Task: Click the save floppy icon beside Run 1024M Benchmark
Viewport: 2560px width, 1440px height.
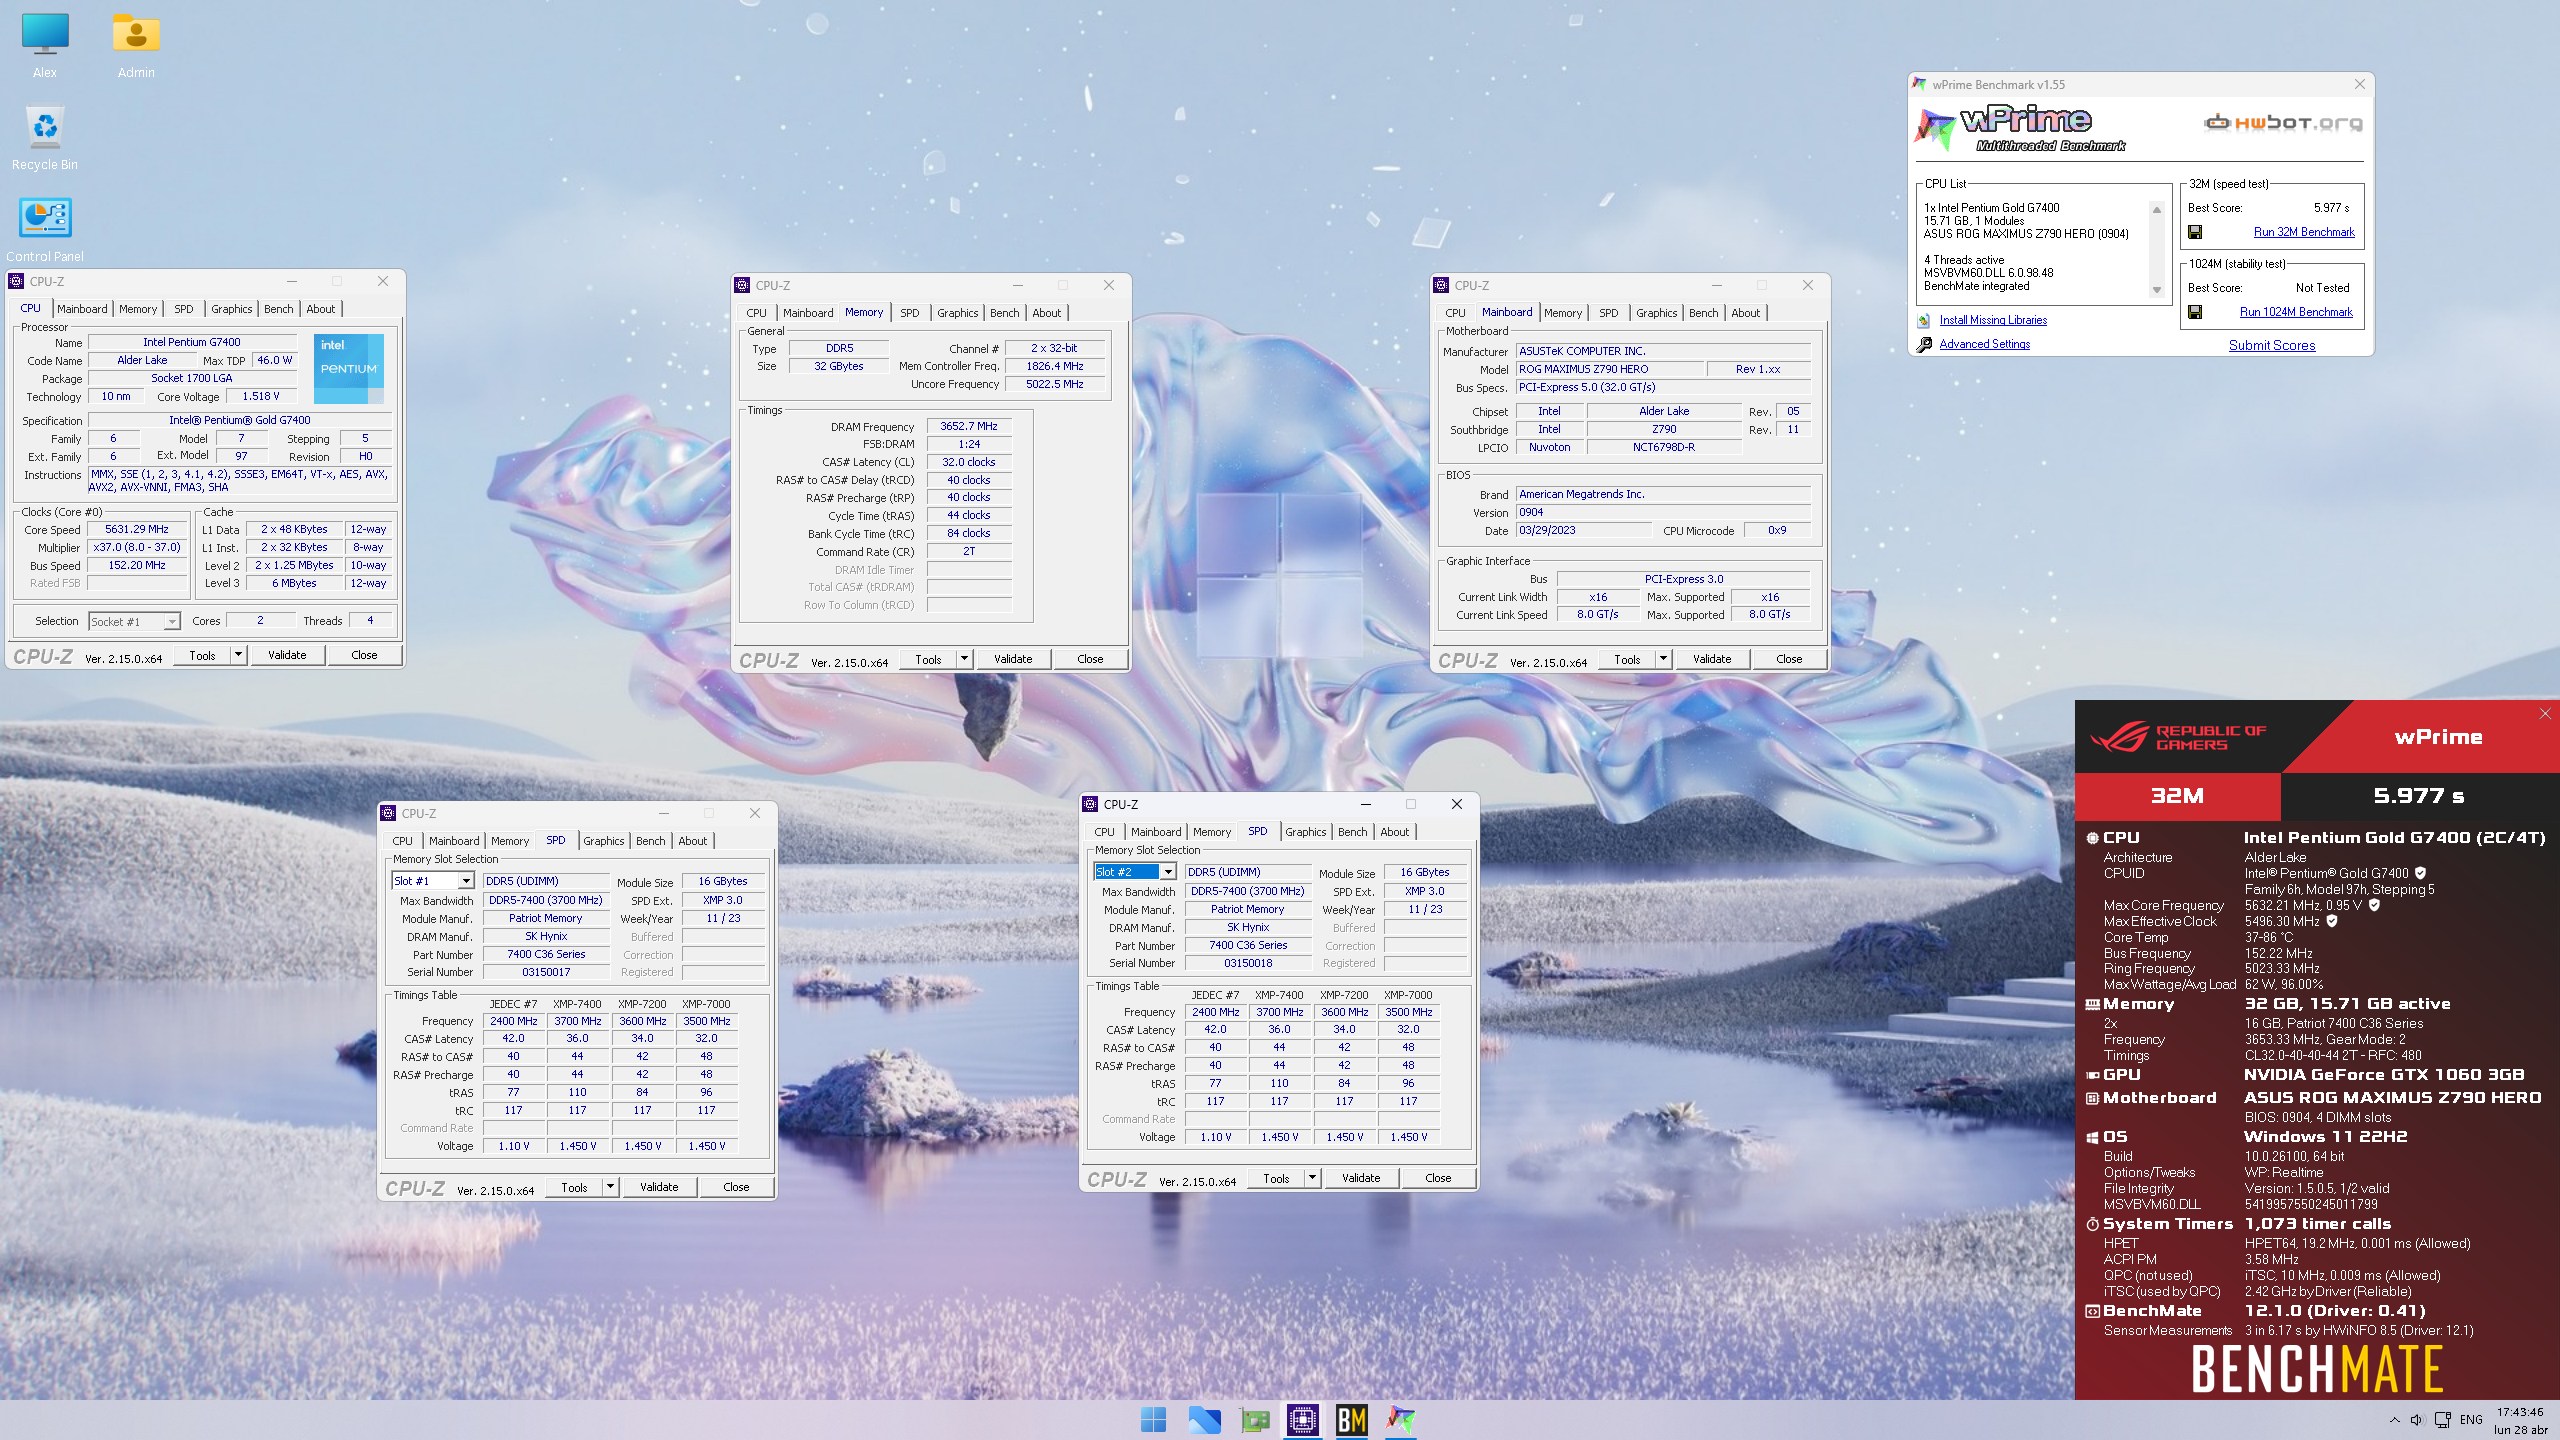Action: tap(2195, 312)
